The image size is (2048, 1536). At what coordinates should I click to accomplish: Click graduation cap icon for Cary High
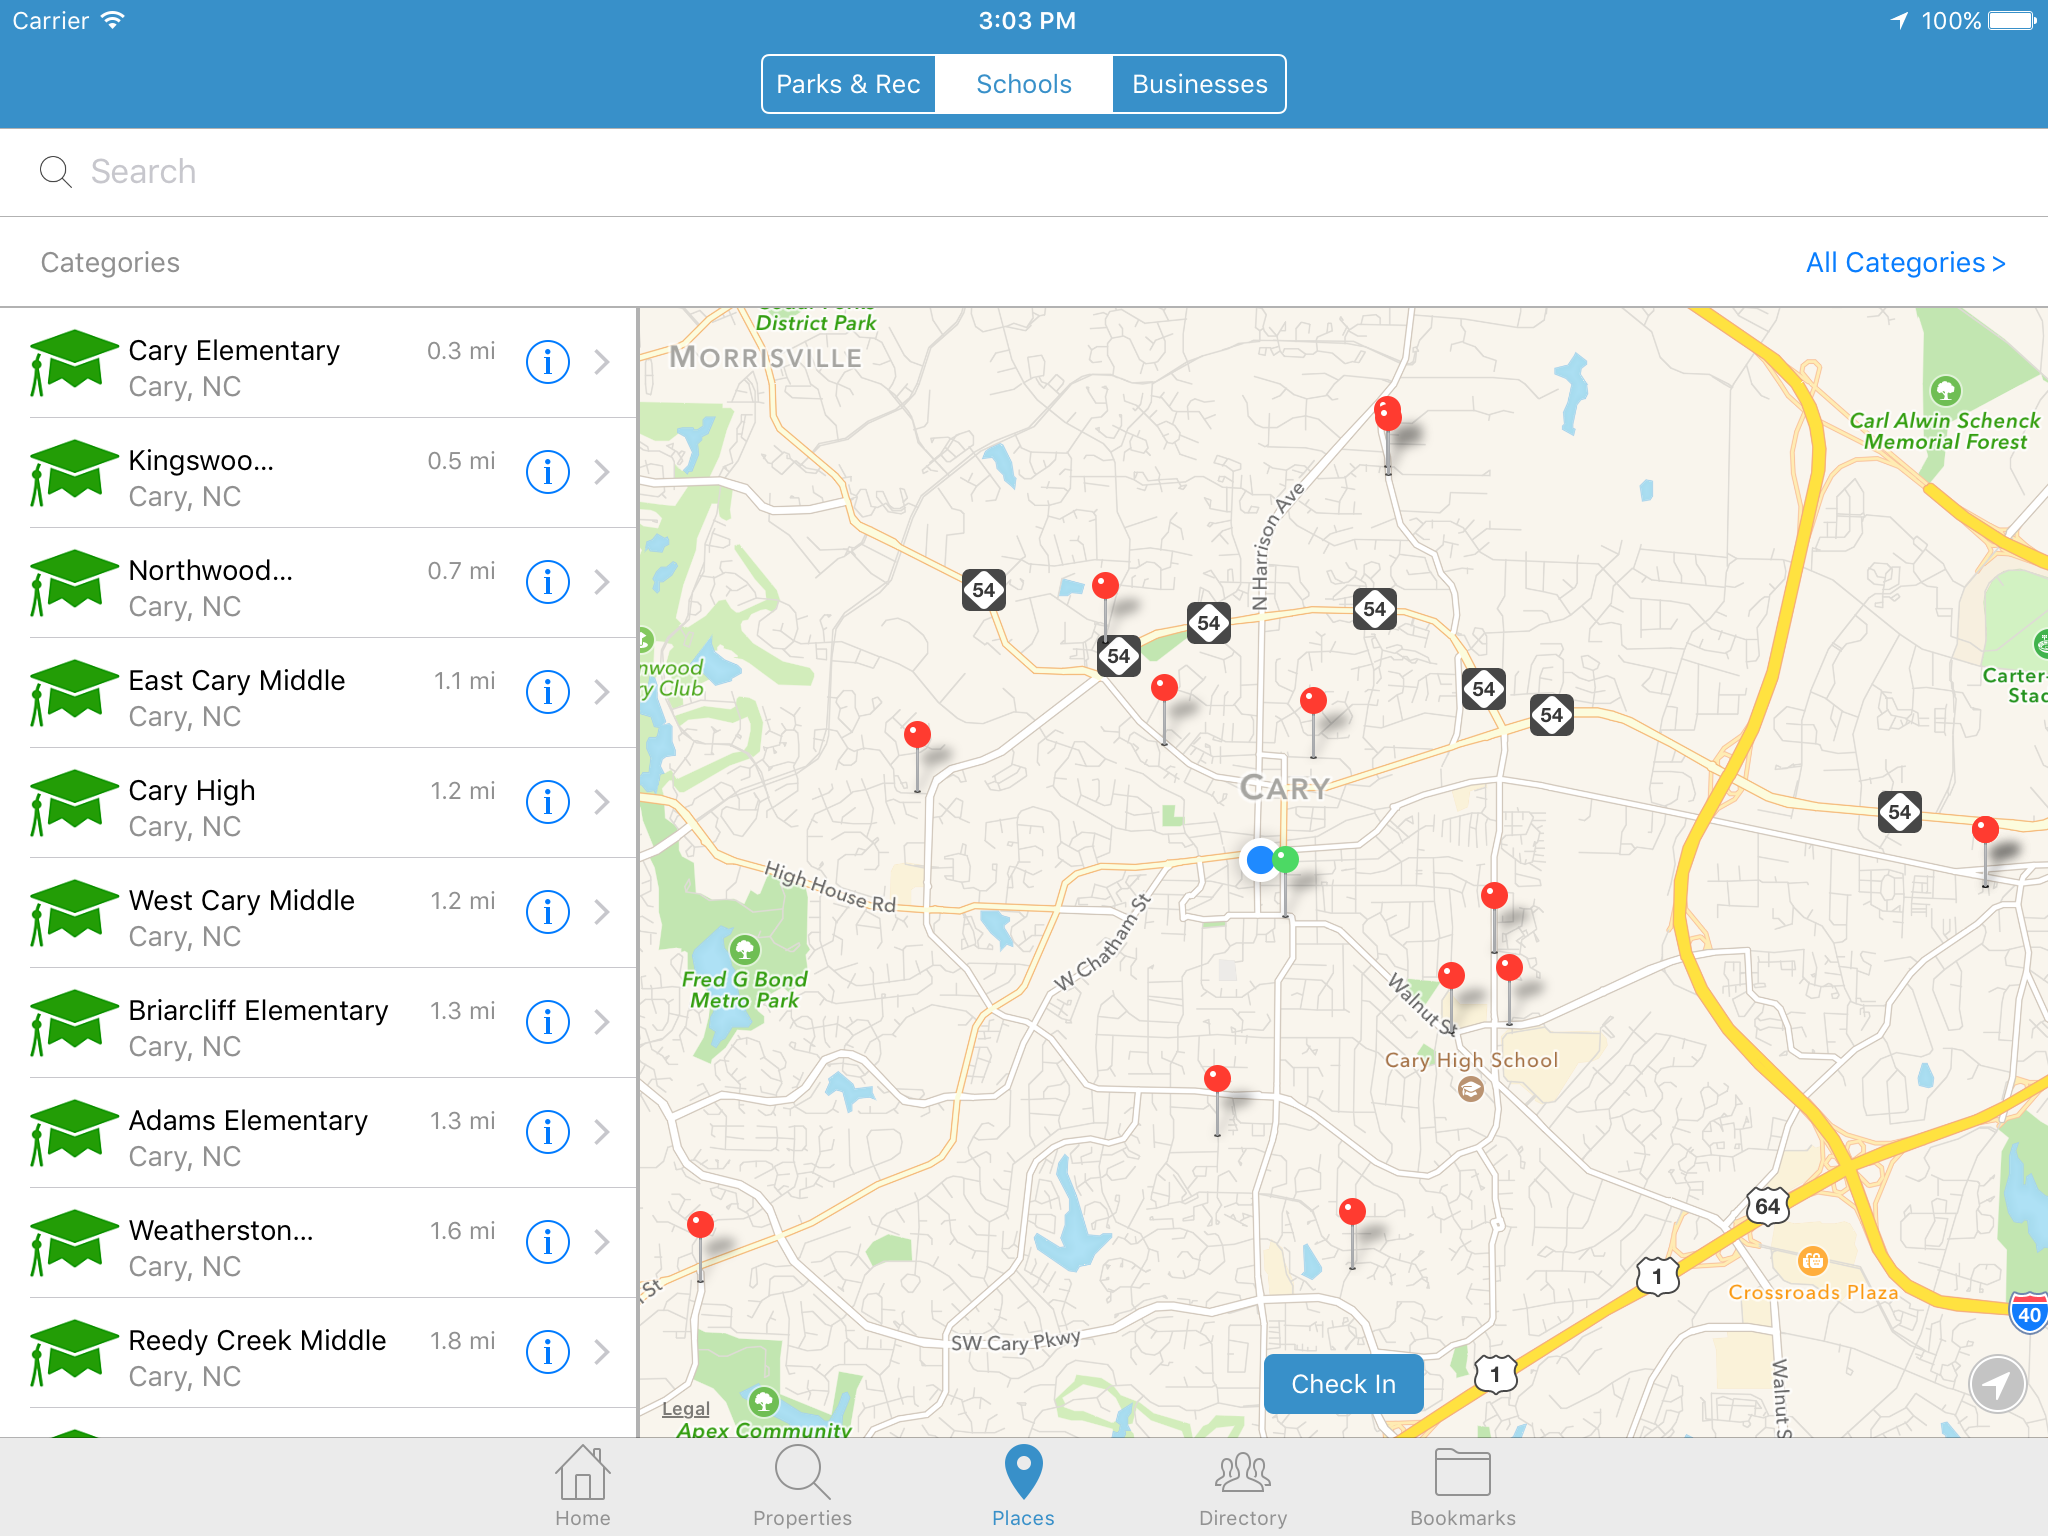coord(70,802)
